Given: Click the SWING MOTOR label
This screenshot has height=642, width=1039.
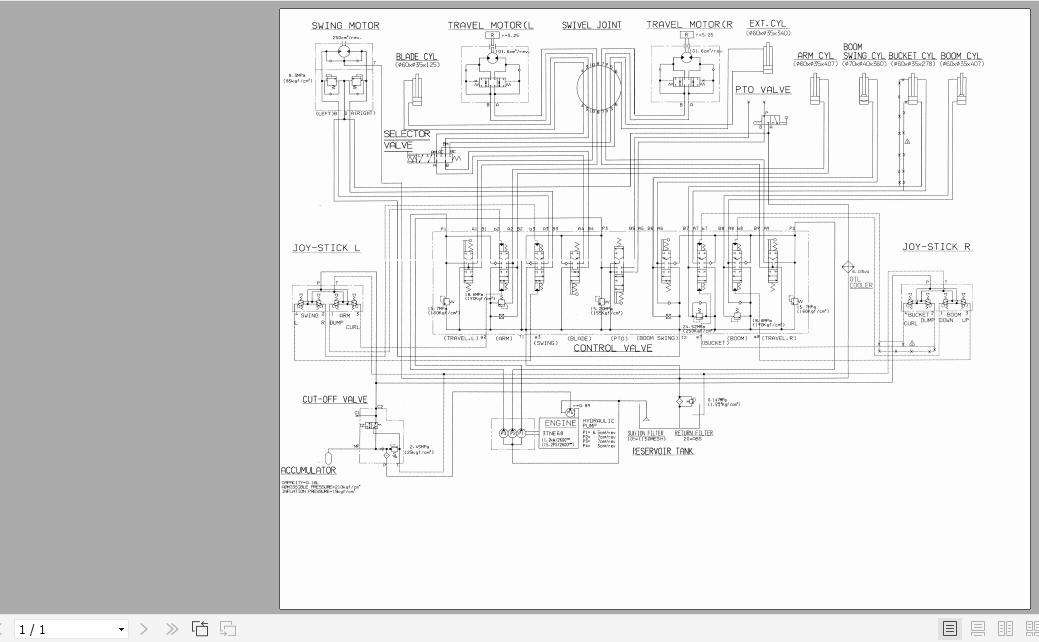Looking at the screenshot, I should click(x=345, y=26).
